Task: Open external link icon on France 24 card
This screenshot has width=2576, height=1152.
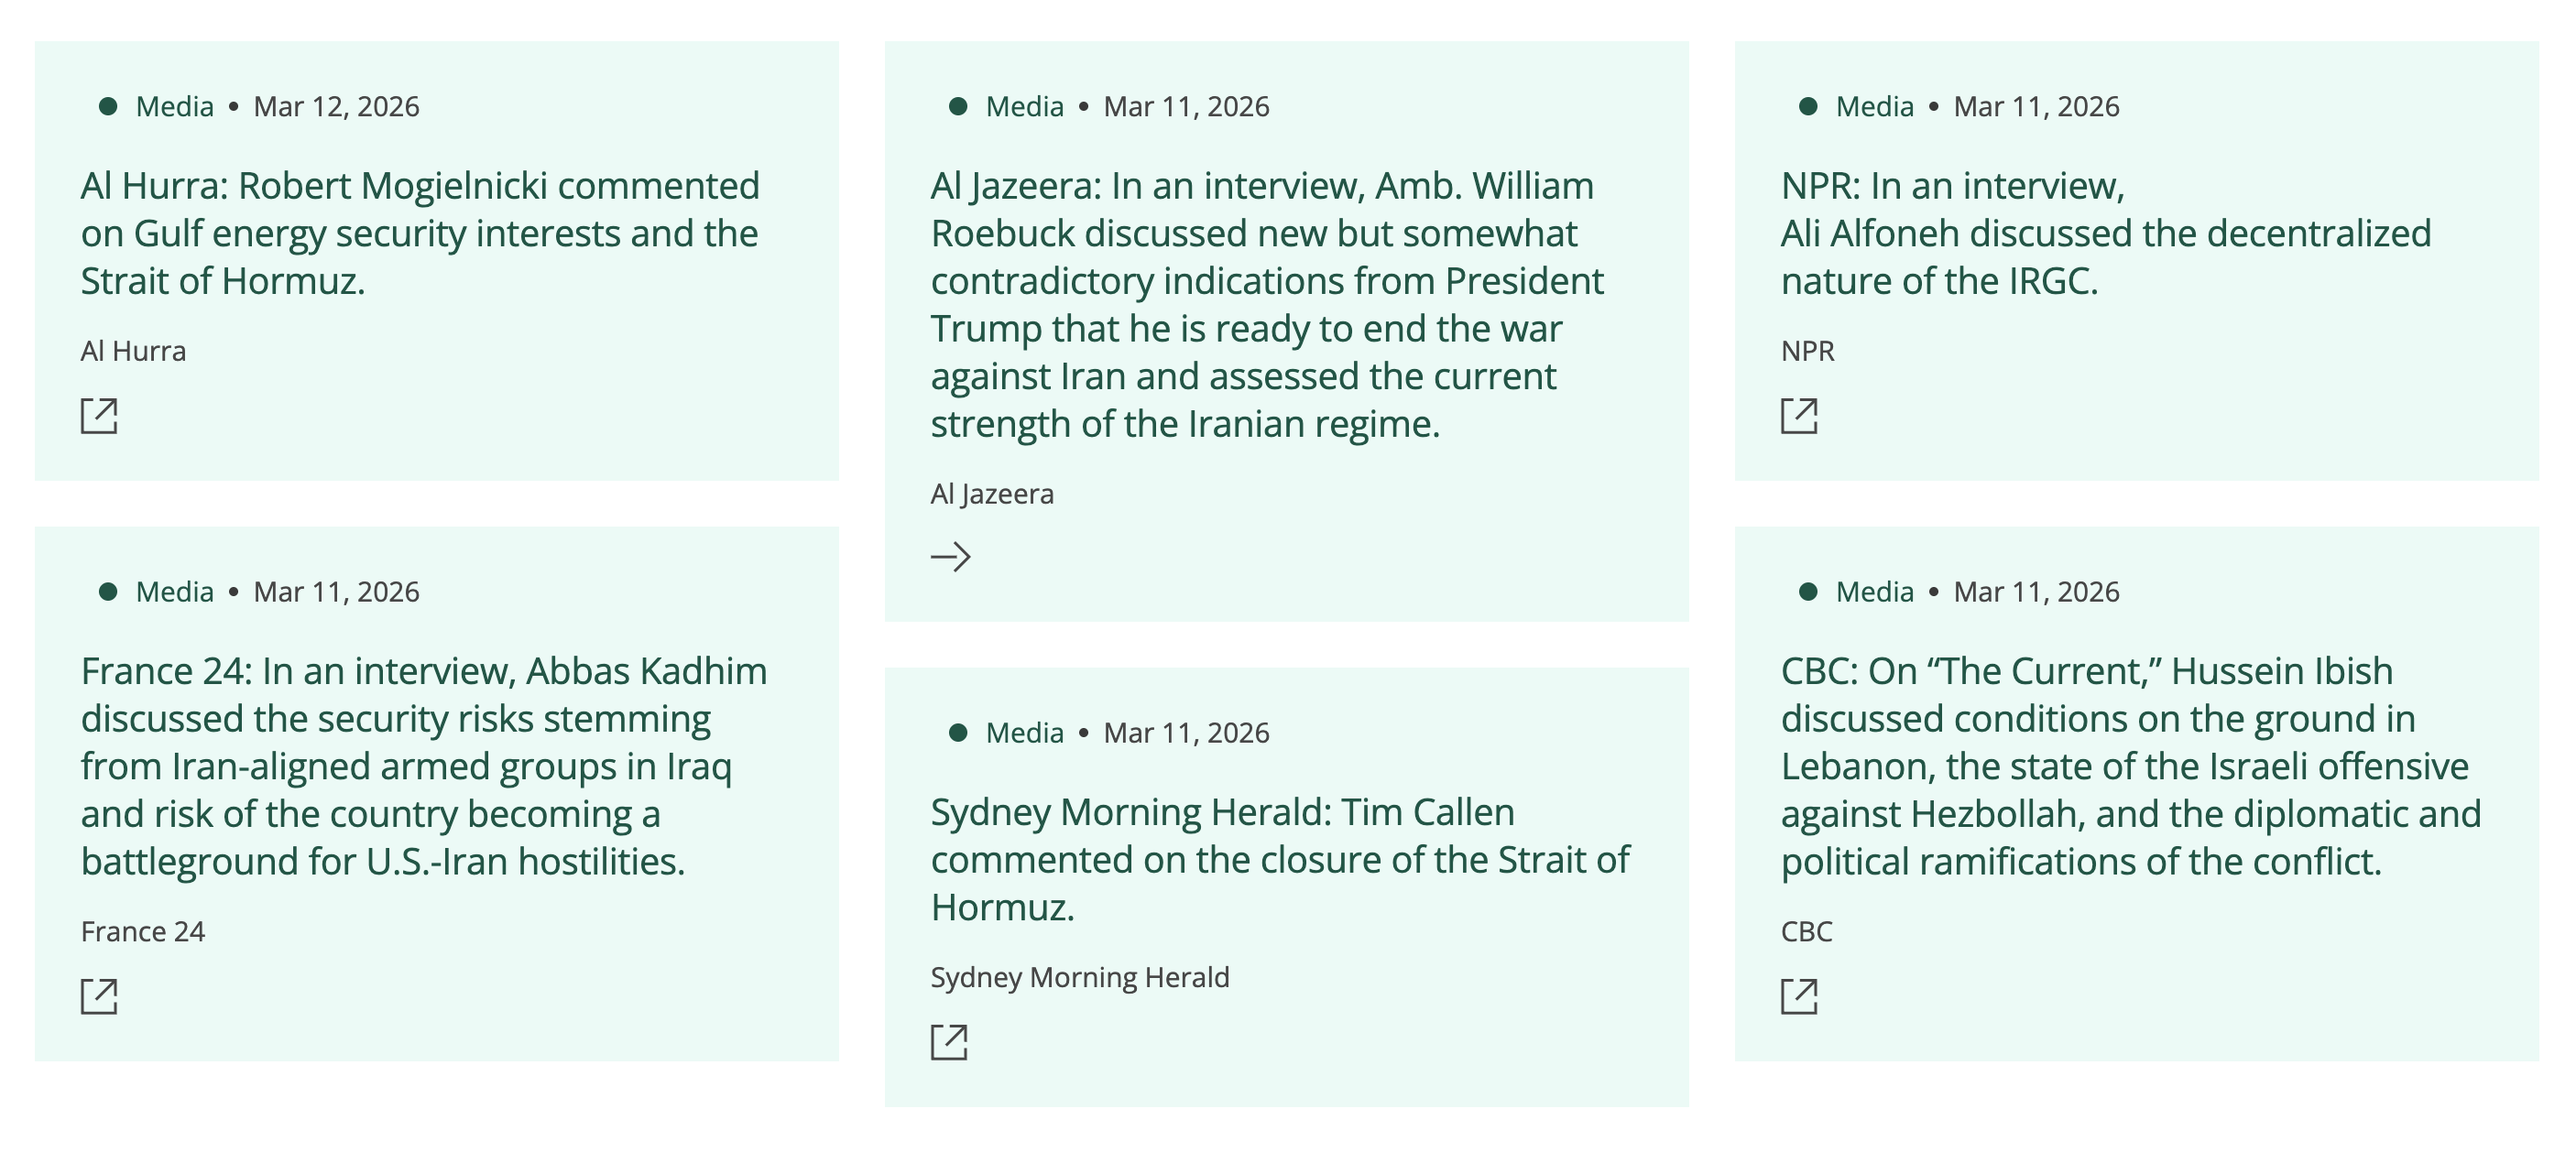Action: point(99,996)
